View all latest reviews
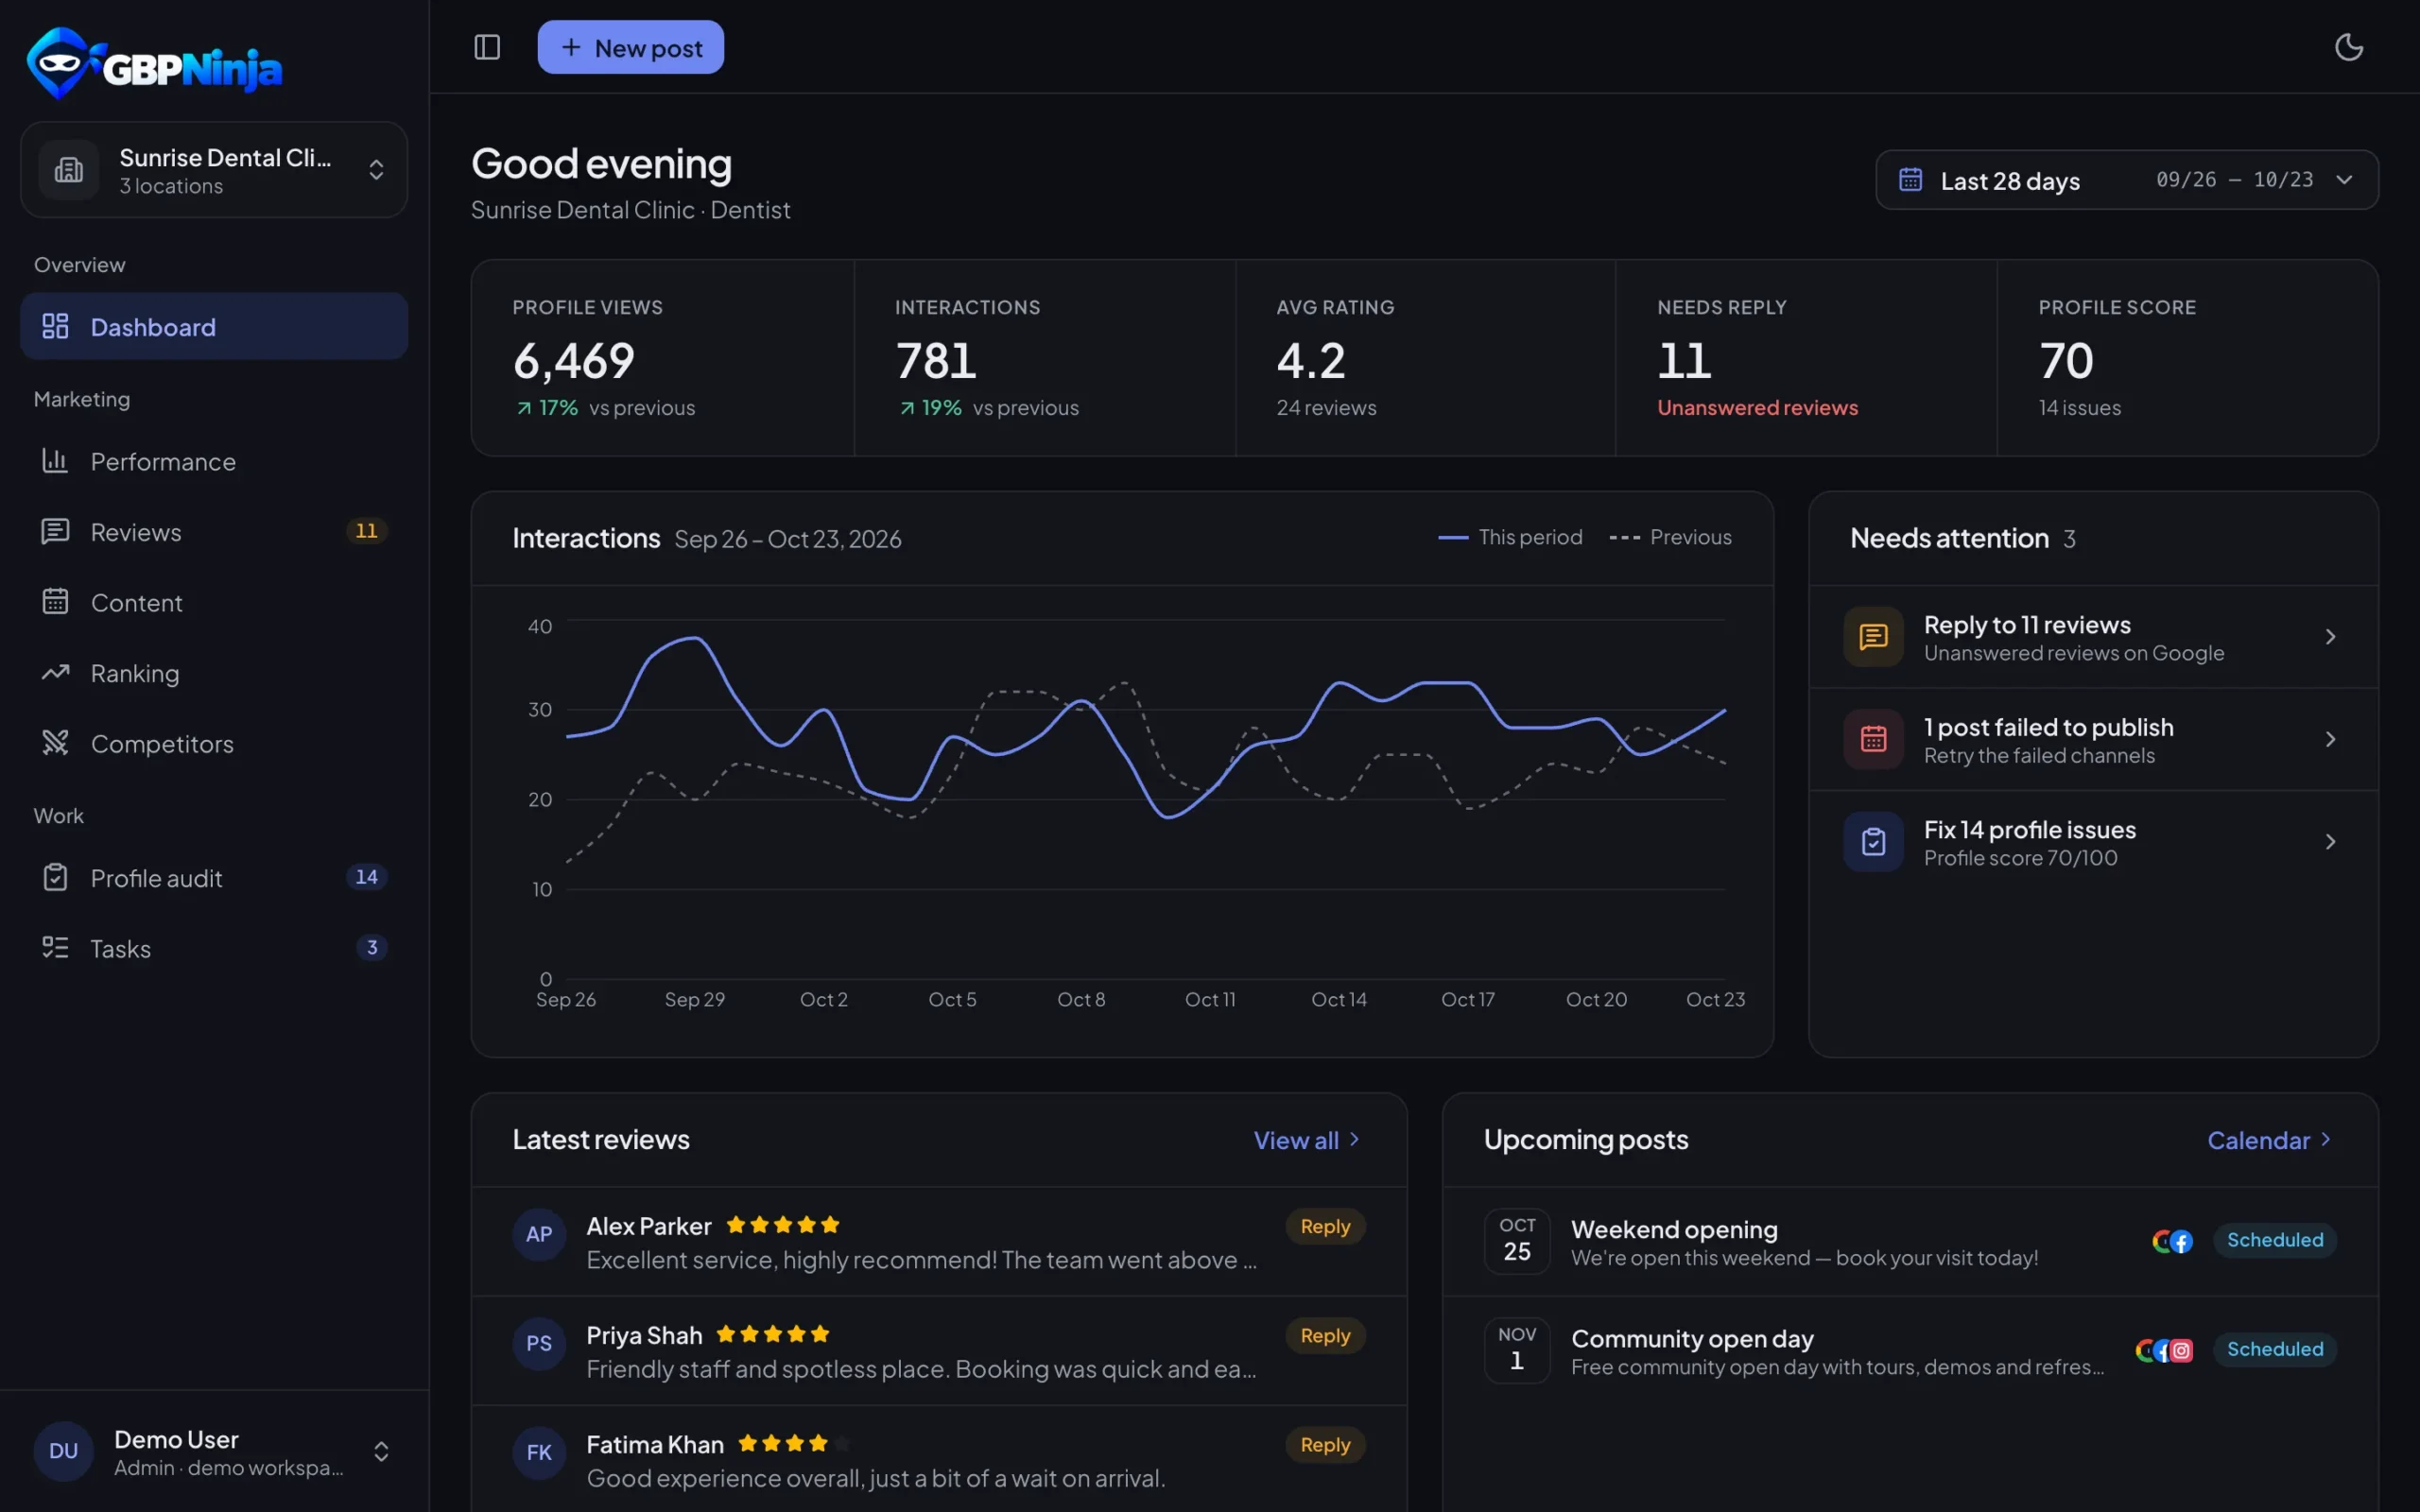The width and height of the screenshot is (2420, 1512). 1307,1140
